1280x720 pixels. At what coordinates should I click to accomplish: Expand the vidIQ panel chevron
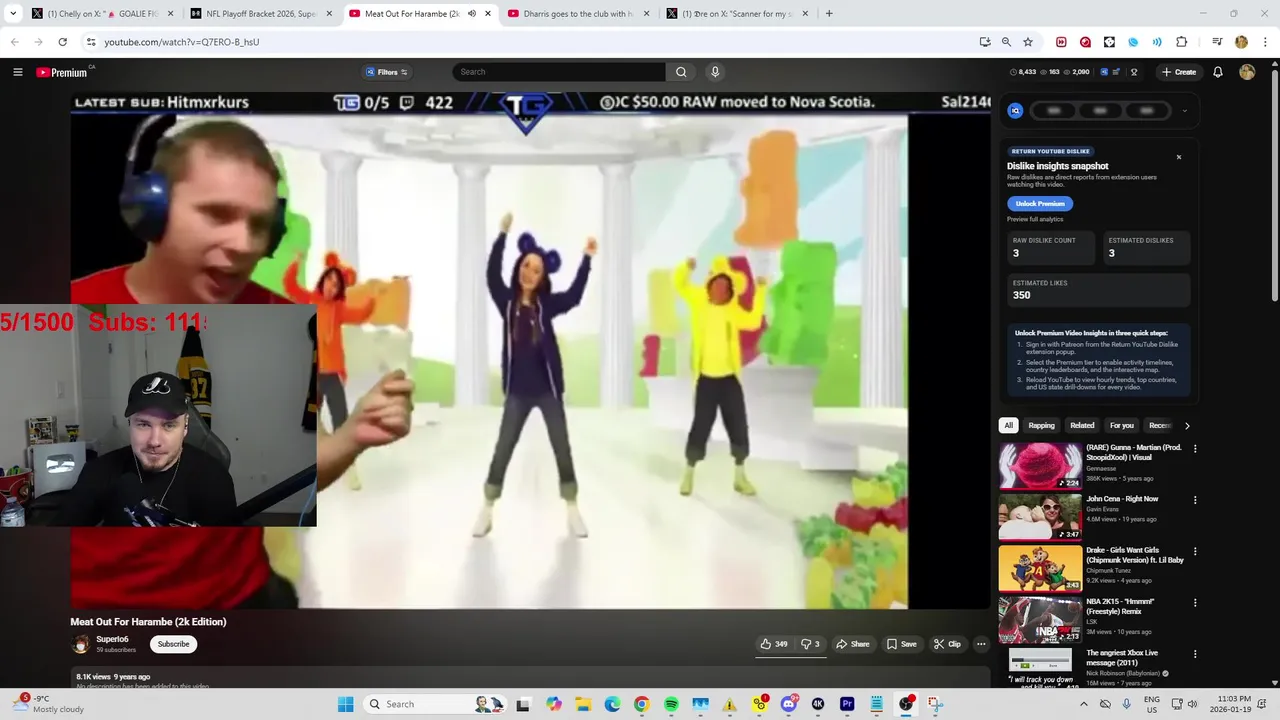[1184, 111]
